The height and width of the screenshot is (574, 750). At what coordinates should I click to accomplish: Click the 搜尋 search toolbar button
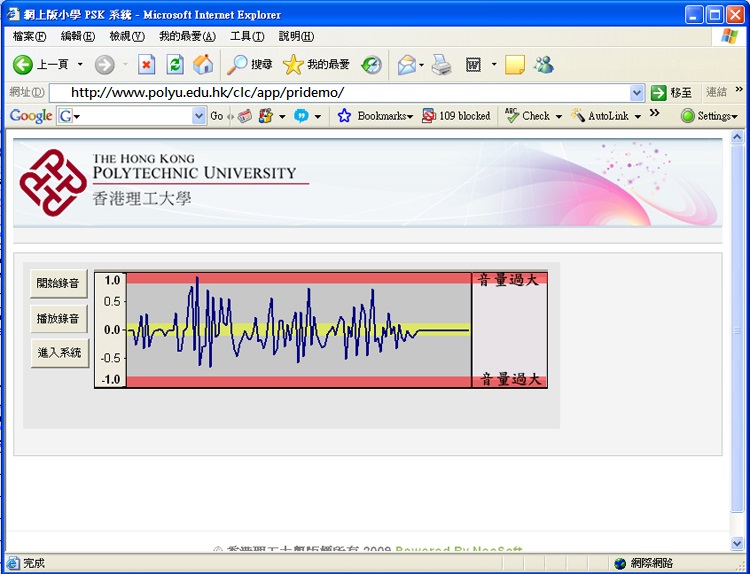250,65
